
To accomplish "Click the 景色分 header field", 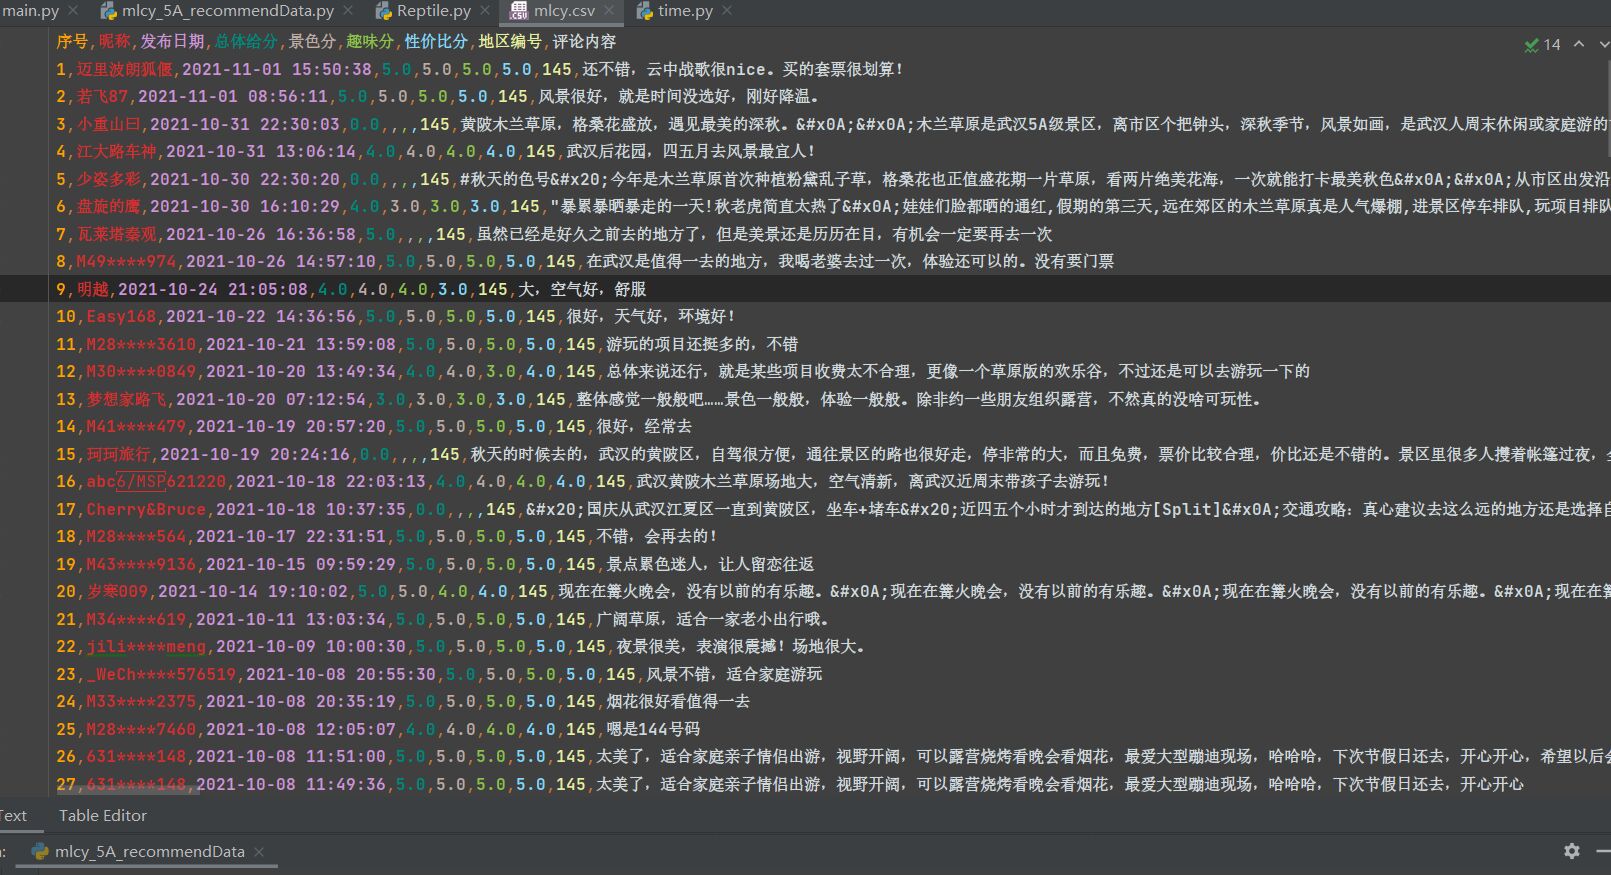I will pyautogui.click(x=312, y=41).
